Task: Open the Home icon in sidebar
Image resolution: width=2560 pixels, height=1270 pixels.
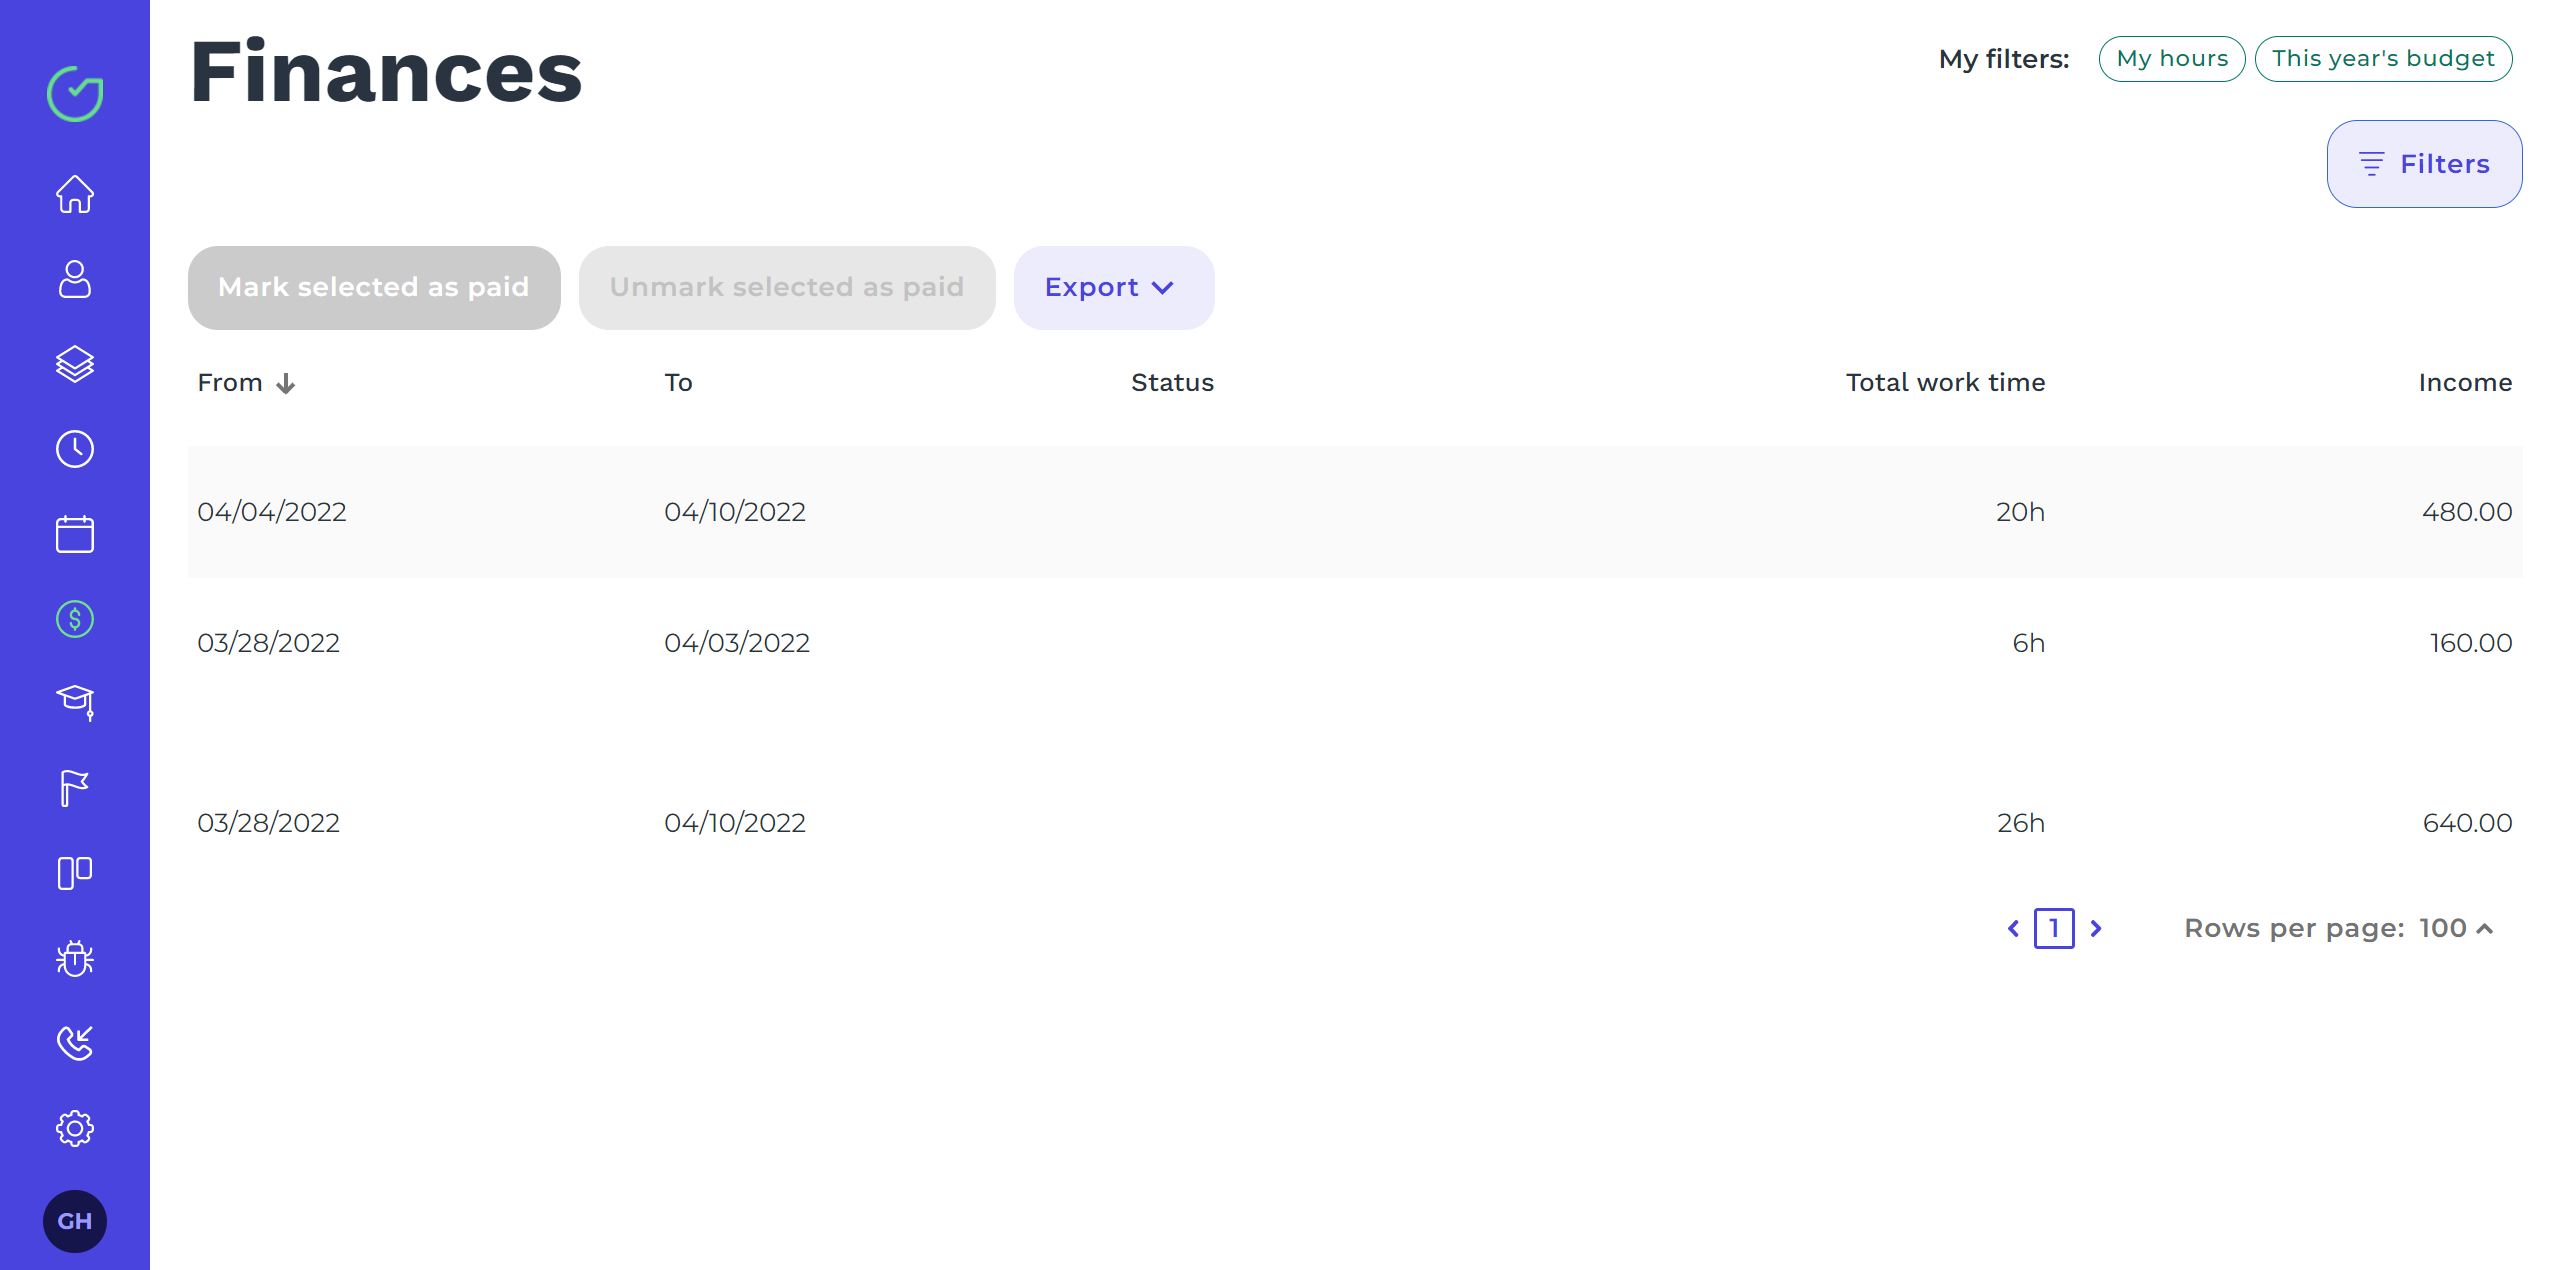Action: [x=75, y=194]
